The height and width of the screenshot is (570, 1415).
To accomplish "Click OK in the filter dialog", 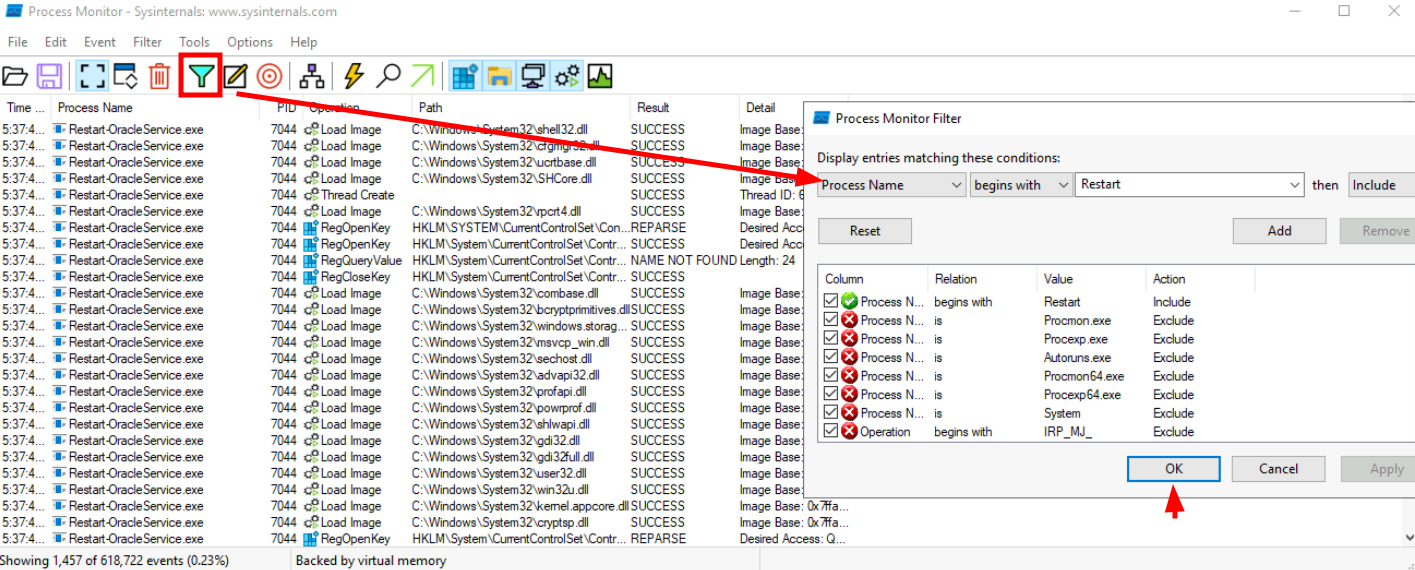I will [x=1173, y=469].
